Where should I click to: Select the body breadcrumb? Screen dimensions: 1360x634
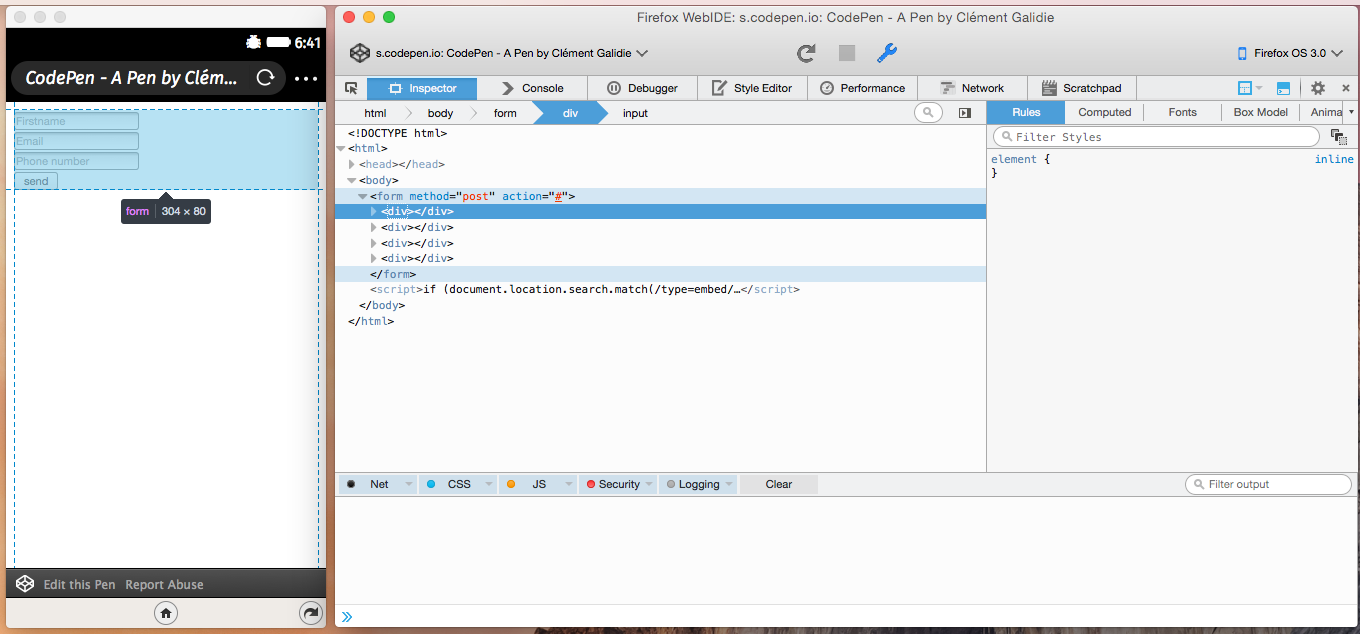point(440,113)
